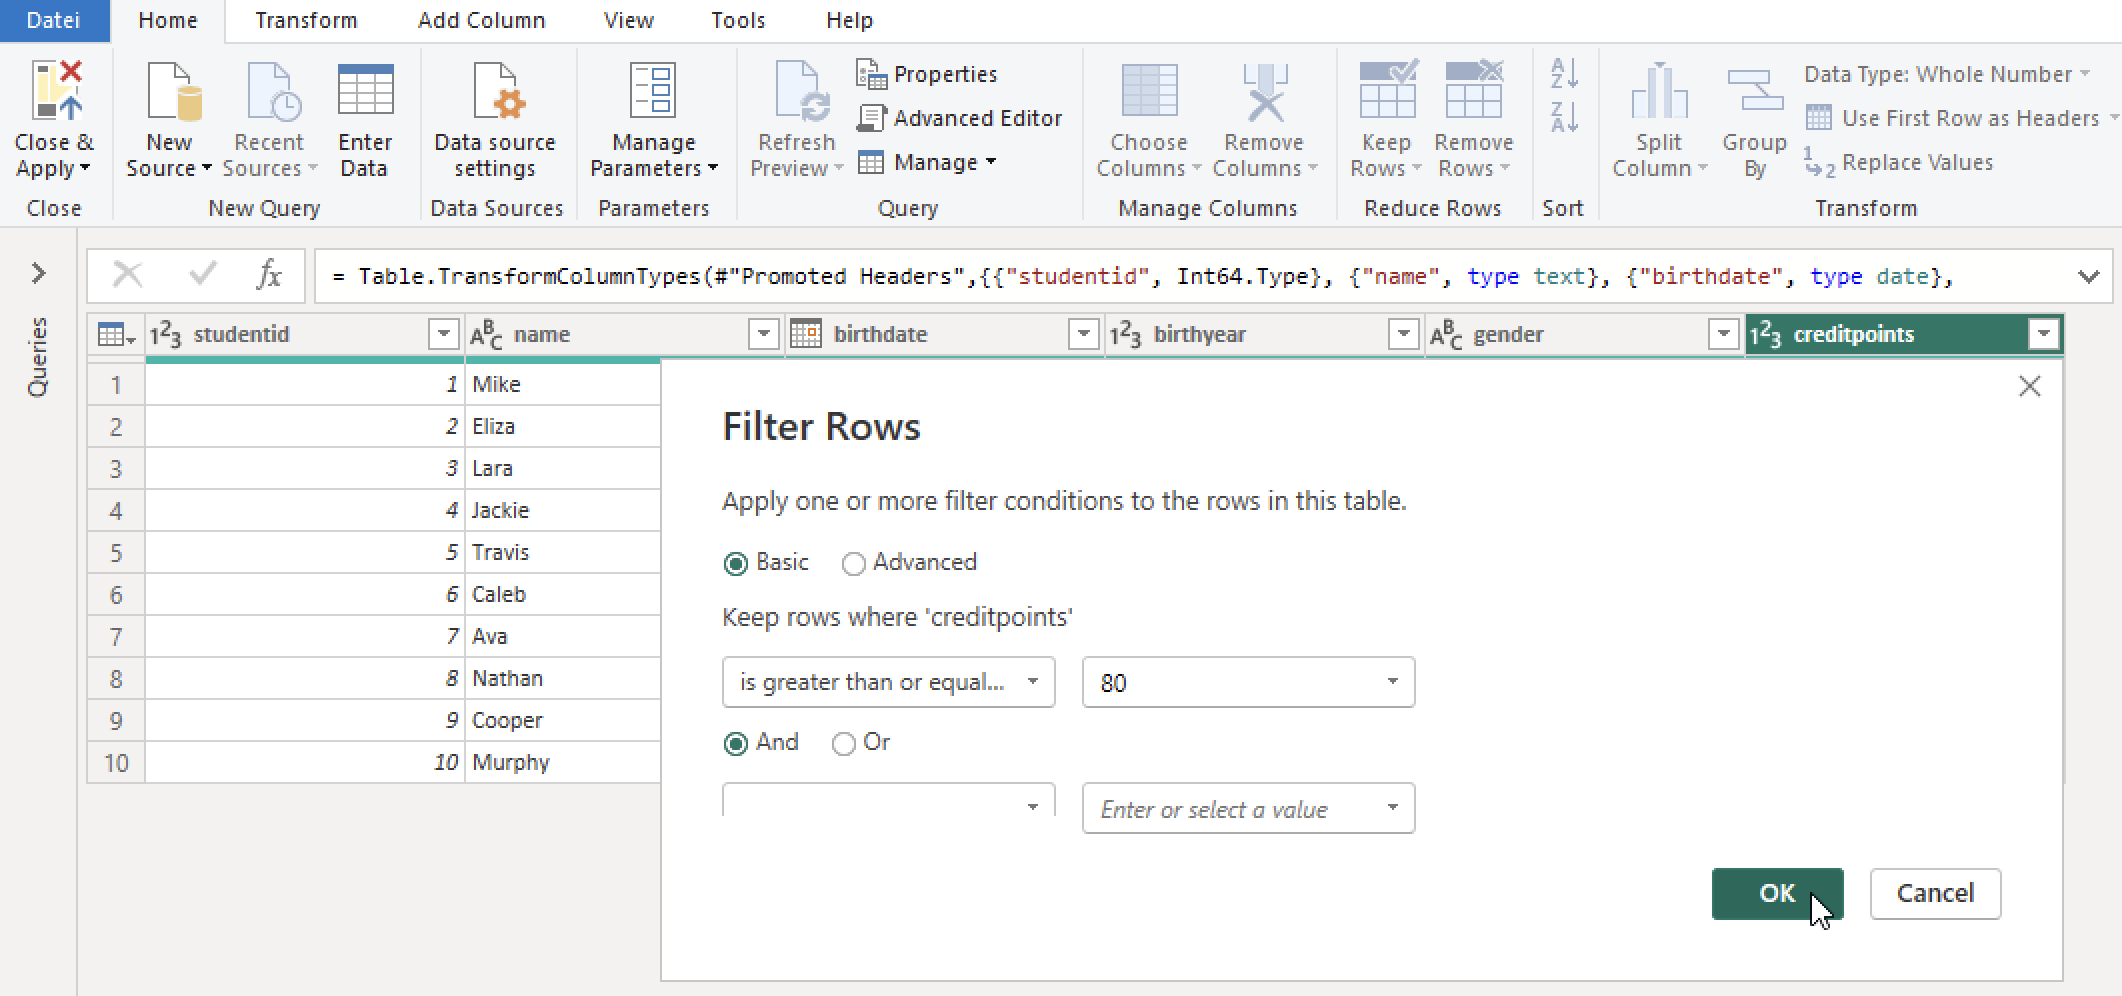2122x996 pixels.
Task: Click the Split Column tool
Action: 1657,117
